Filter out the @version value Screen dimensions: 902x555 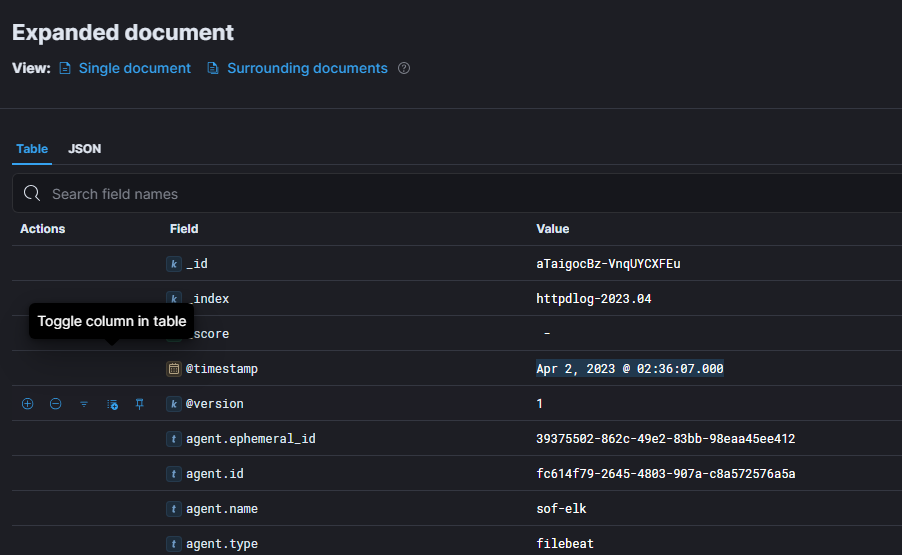56,404
